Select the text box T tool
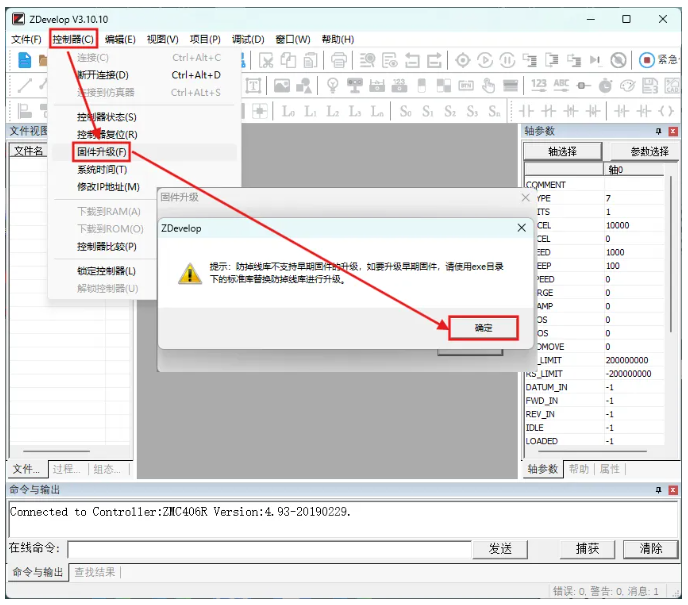The height and width of the screenshot is (605, 688). [x=253, y=86]
